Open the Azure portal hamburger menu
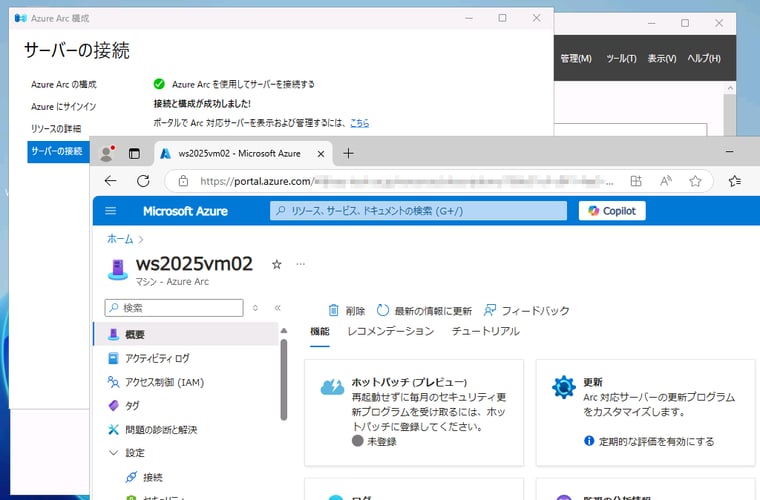 pyautogui.click(x=111, y=211)
